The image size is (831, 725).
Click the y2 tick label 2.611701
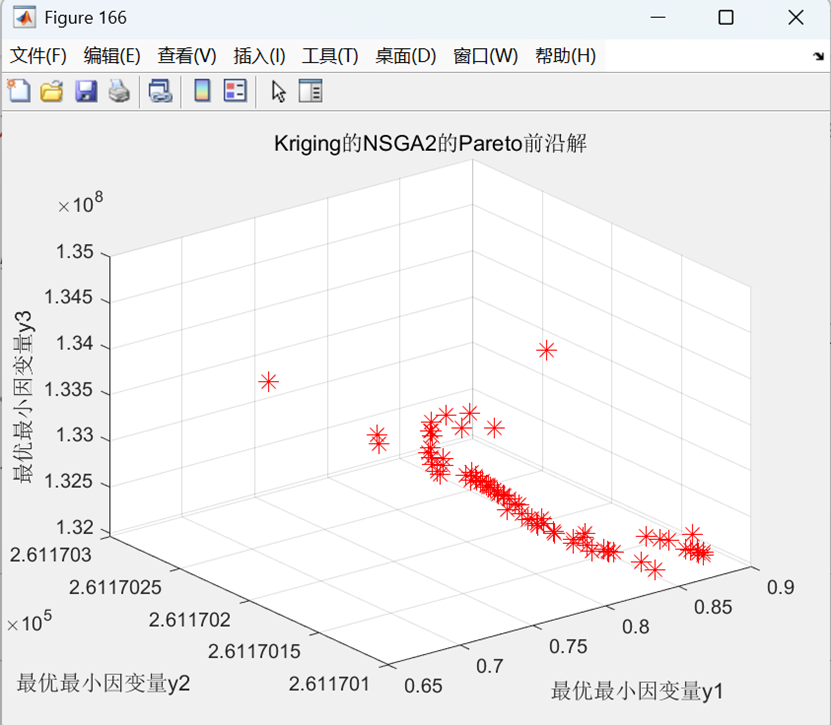[x=329, y=684]
